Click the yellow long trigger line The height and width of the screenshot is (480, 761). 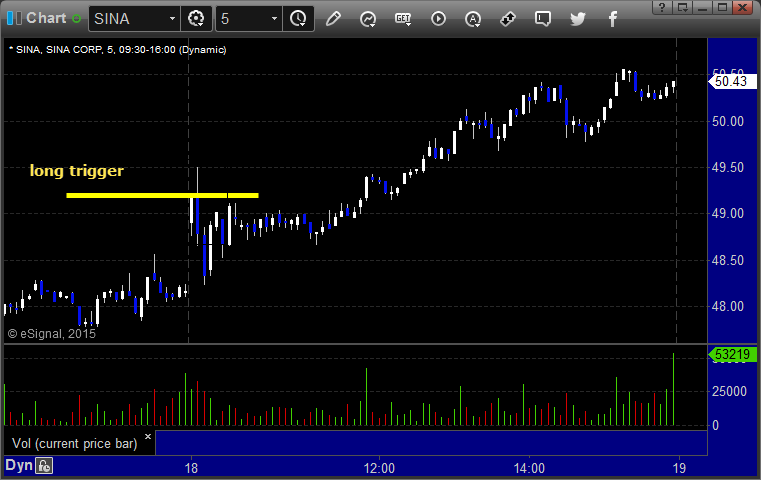pos(162,196)
